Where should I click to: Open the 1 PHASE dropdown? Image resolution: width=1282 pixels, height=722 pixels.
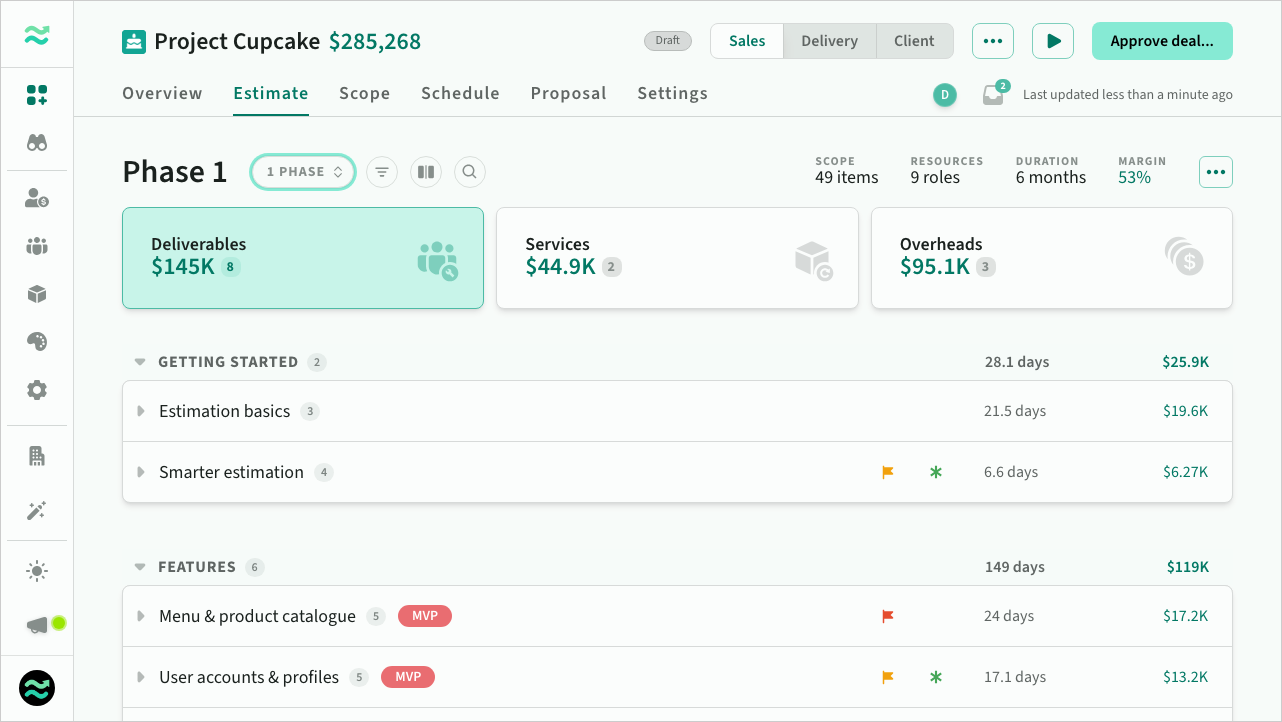tap(303, 172)
